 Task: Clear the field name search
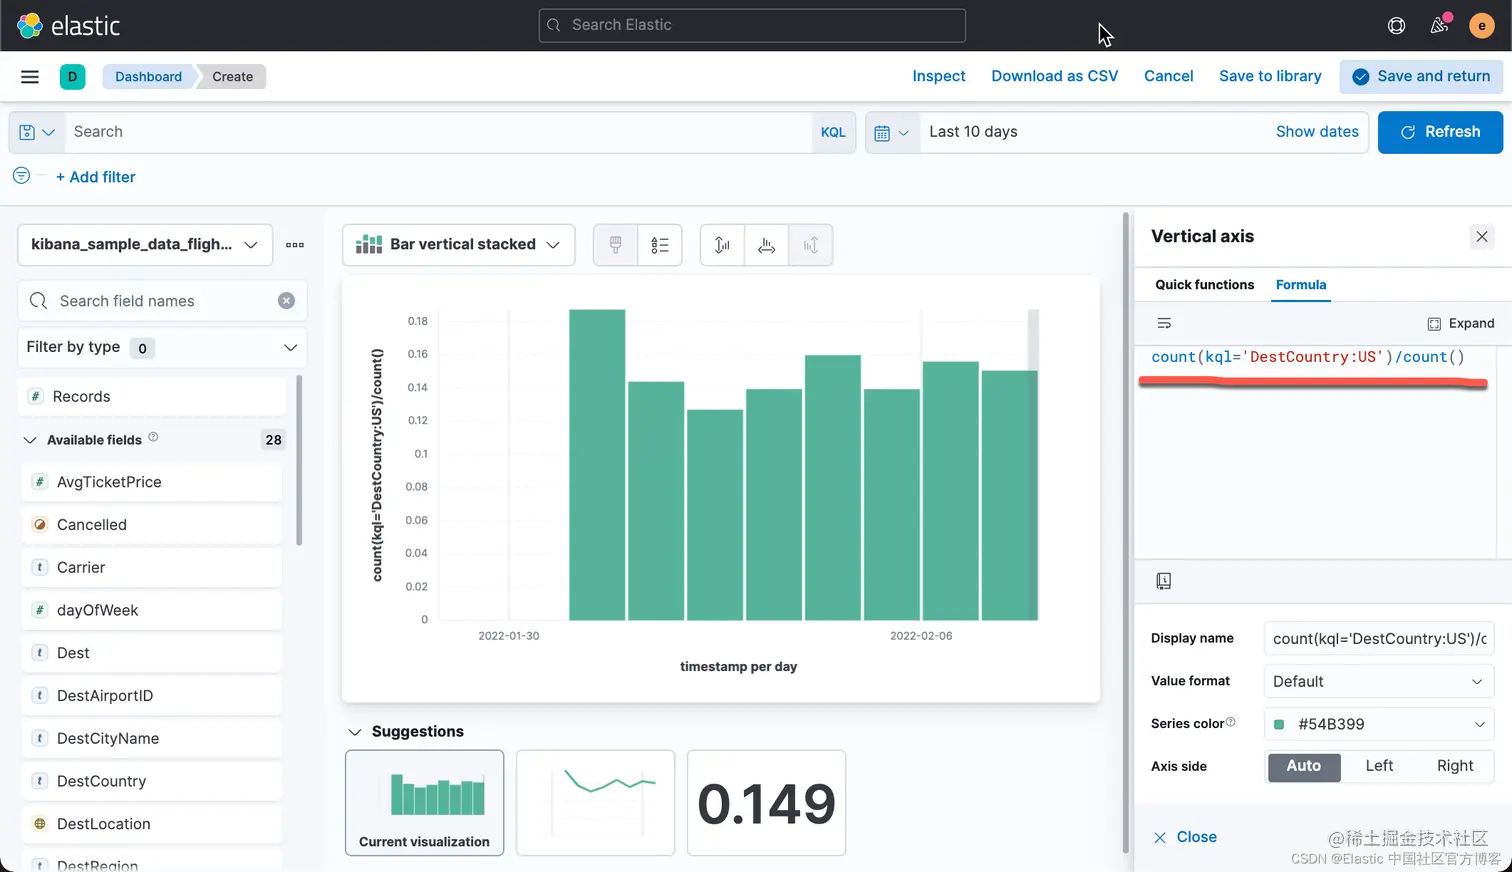click(286, 301)
